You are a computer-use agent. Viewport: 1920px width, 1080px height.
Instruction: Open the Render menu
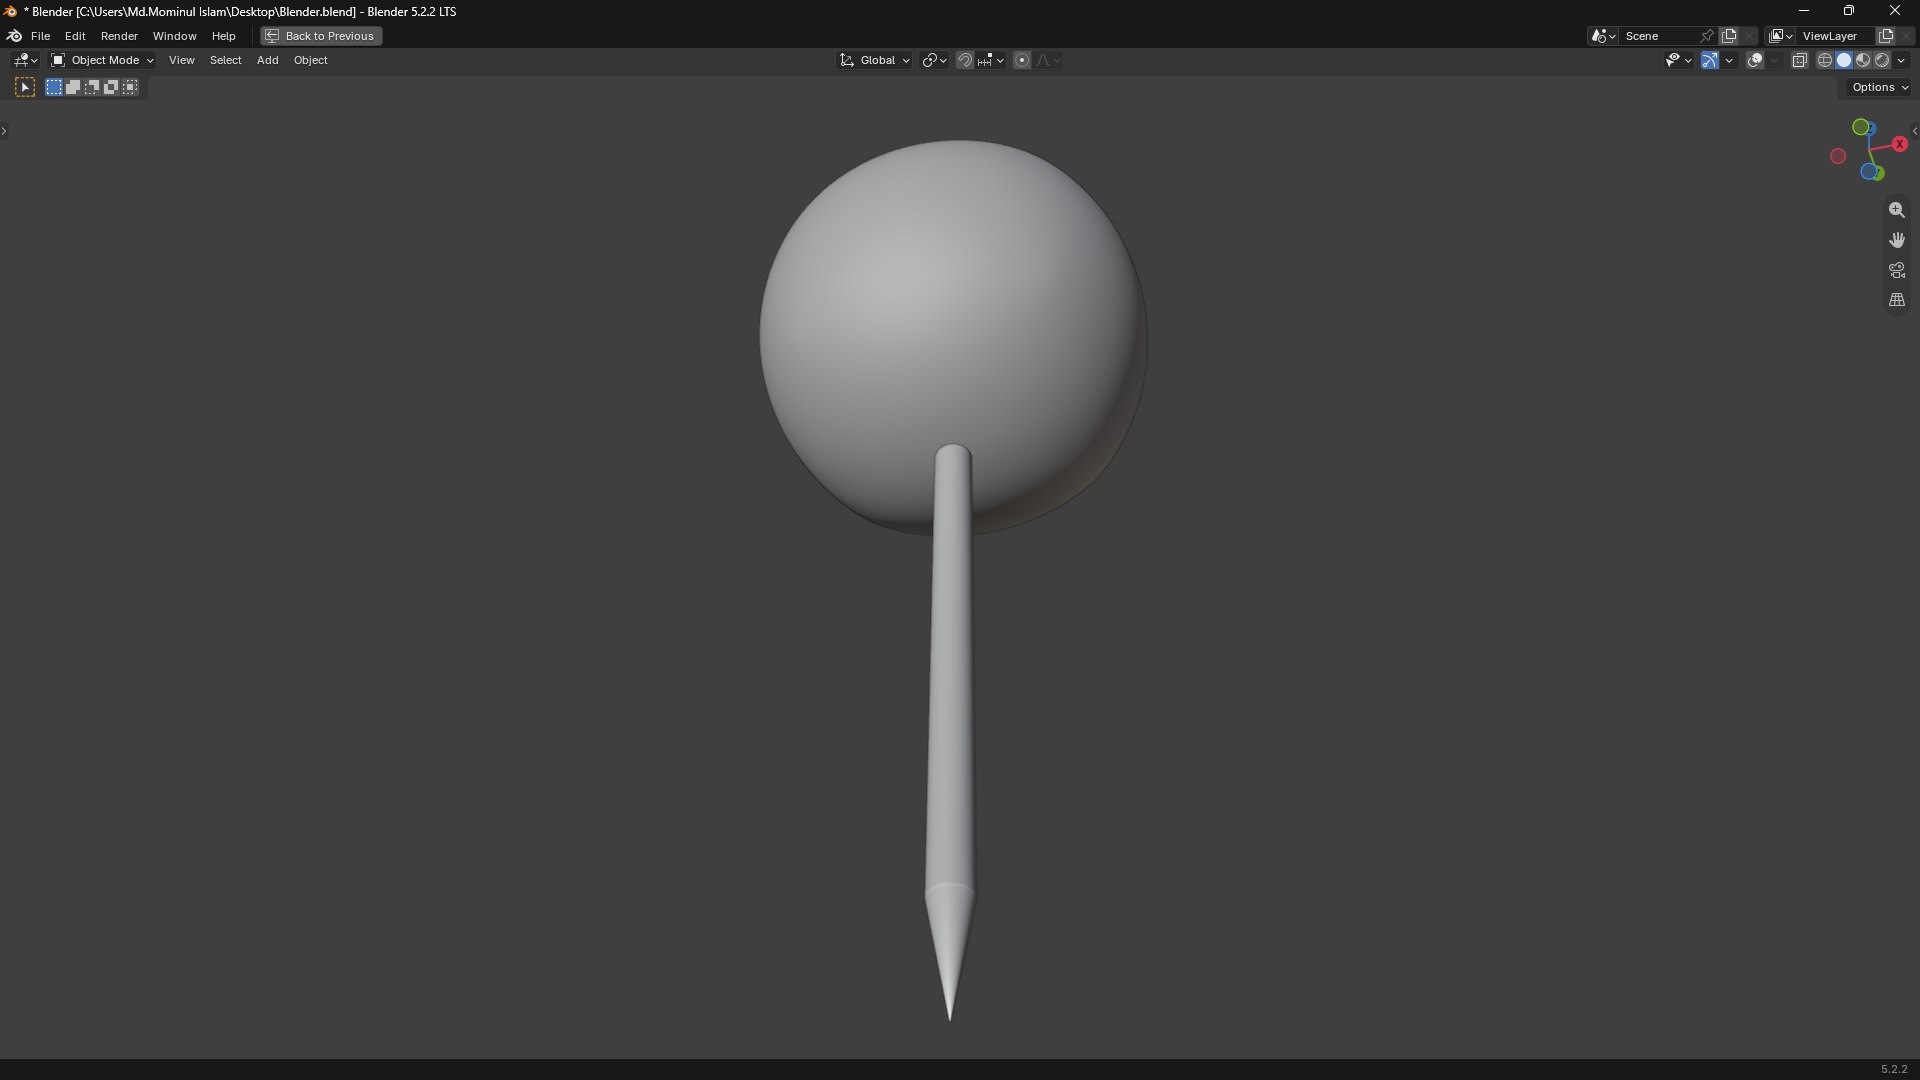(x=119, y=36)
